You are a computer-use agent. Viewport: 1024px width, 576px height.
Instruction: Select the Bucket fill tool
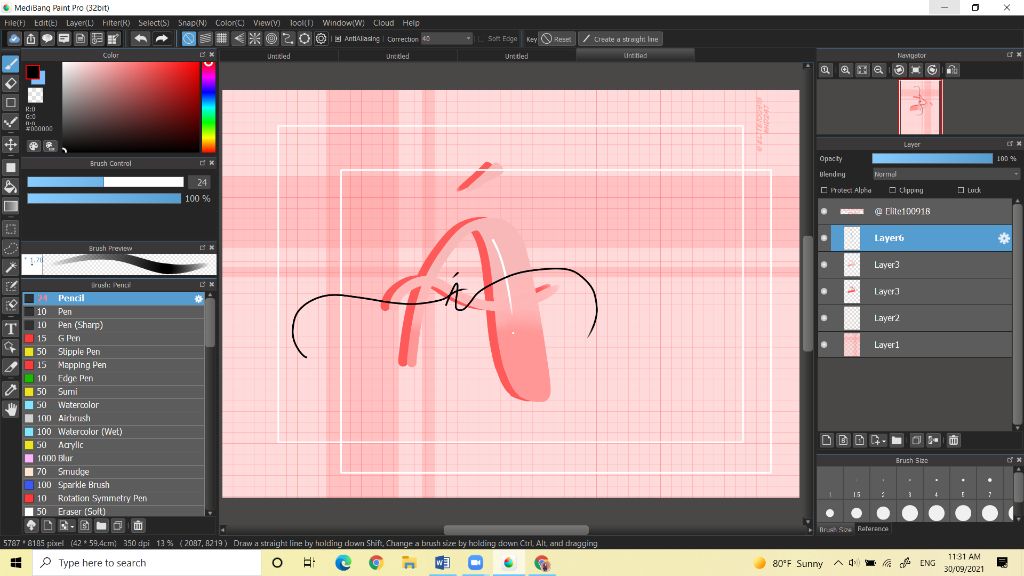click(10, 187)
